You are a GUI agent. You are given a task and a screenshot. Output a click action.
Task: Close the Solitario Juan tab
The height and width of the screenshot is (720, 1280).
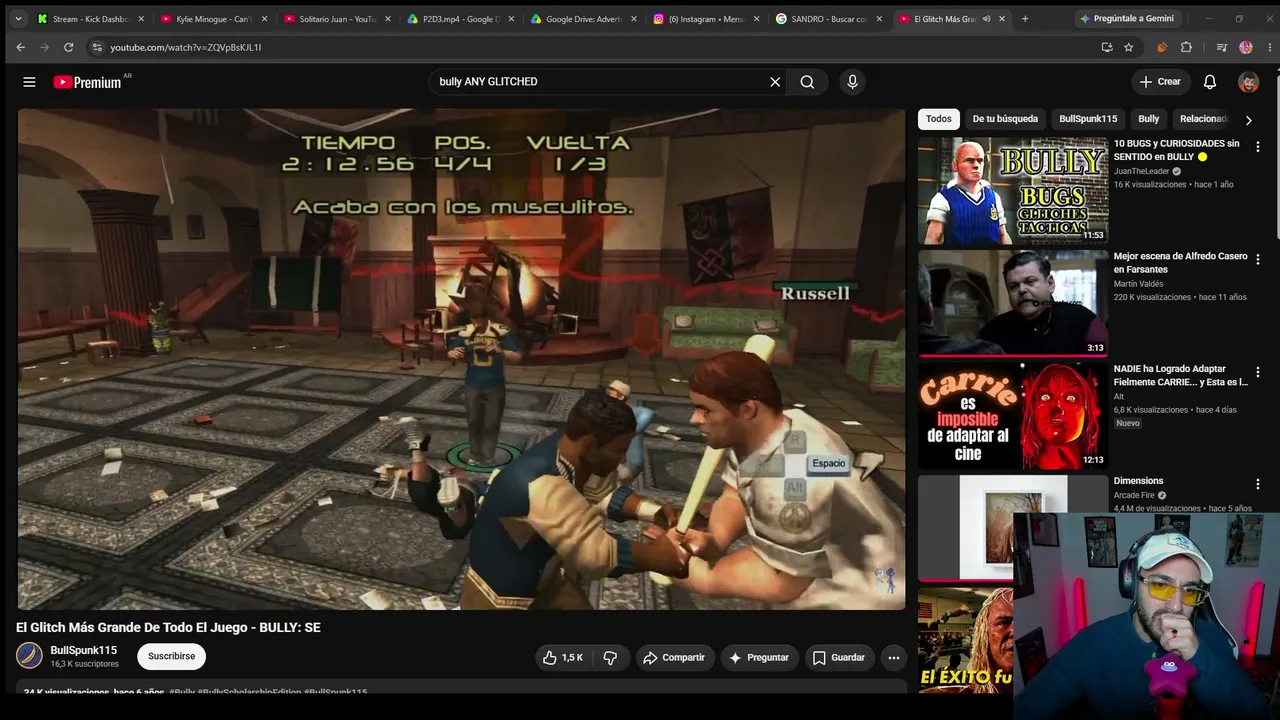click(x=388, y=19)
